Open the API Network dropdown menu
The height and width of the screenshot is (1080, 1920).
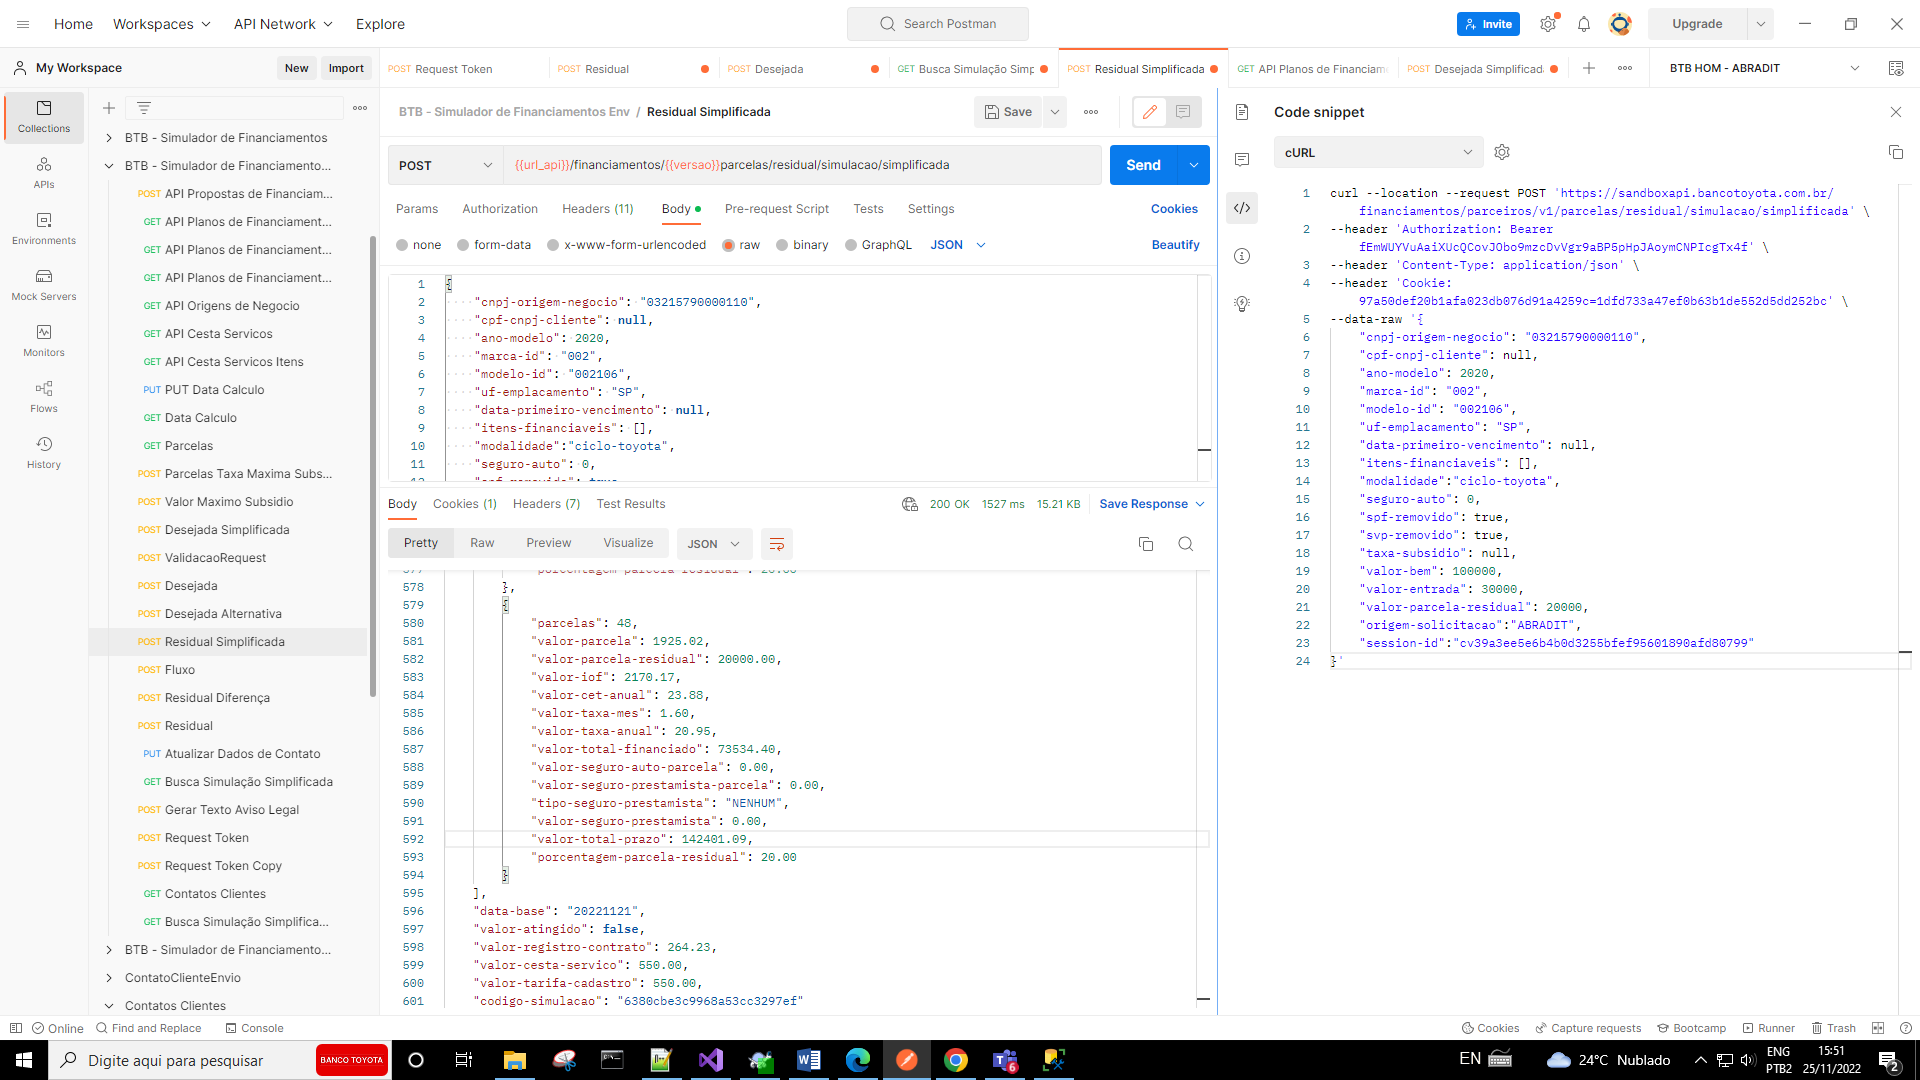pyautogui.click(x=283, y=24)
